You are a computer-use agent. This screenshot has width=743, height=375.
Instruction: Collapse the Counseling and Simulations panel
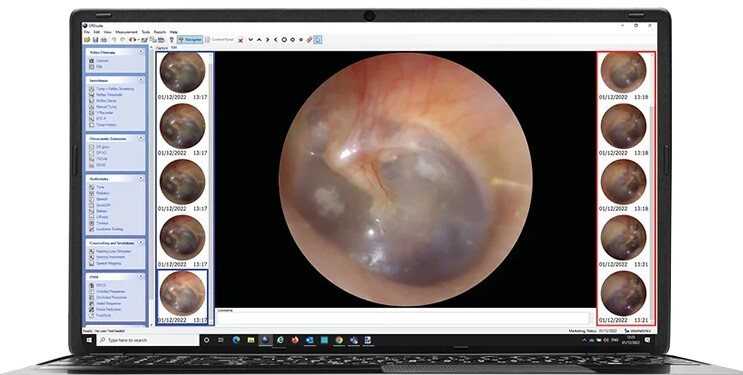point(141,243)
